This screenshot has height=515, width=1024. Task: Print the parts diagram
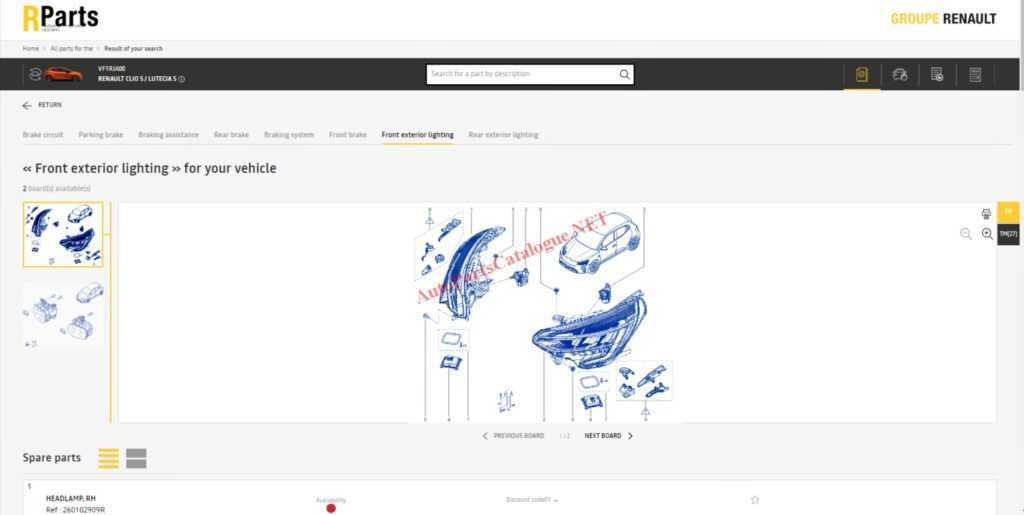point(986,213)
